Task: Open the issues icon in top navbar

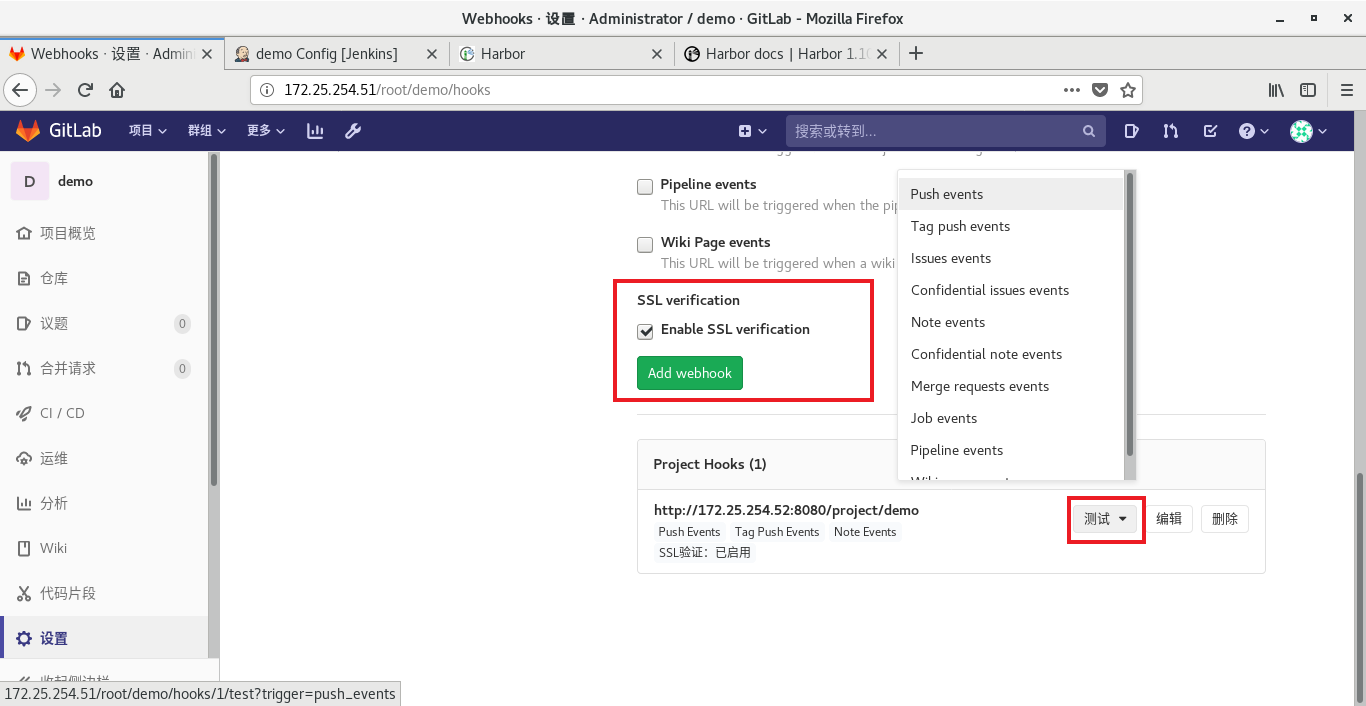Action: point(1131,131)
